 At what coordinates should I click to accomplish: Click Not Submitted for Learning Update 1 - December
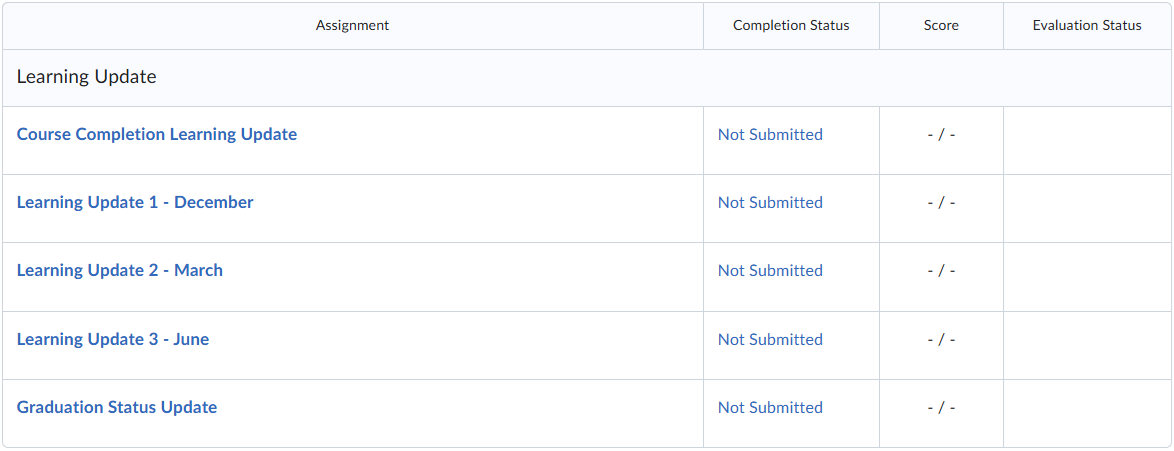coord(770,202)
